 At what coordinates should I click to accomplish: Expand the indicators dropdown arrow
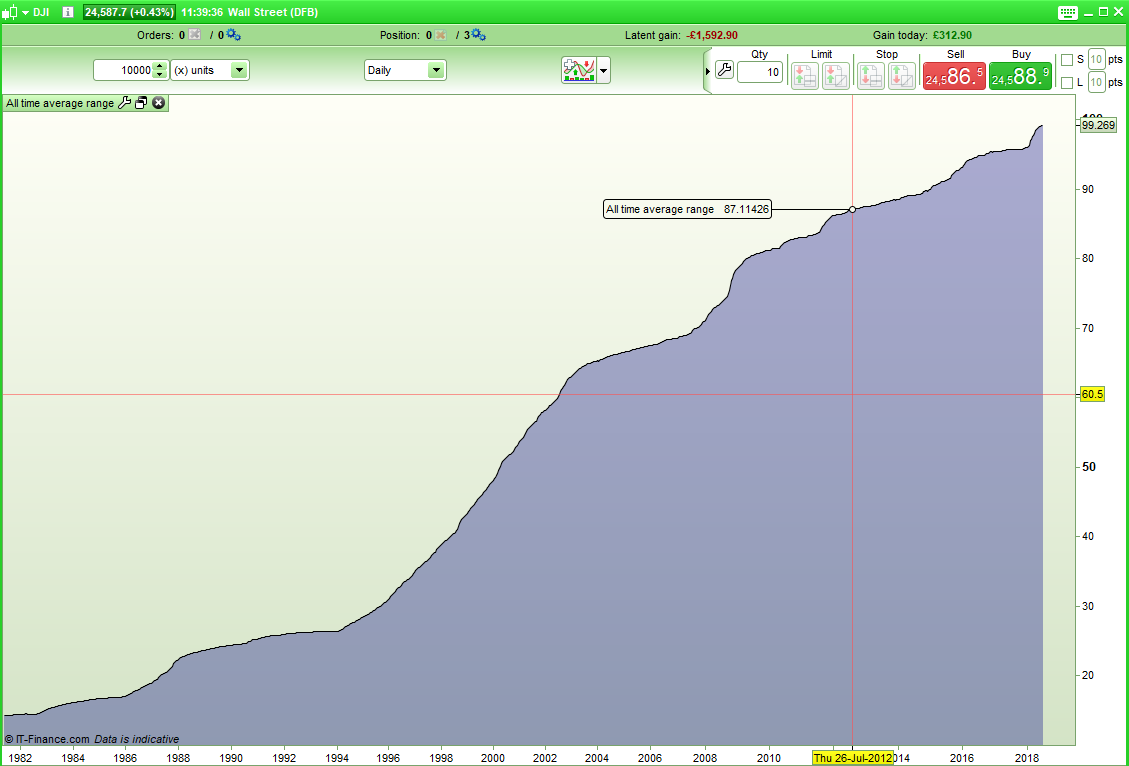click(x=603, y=71)
